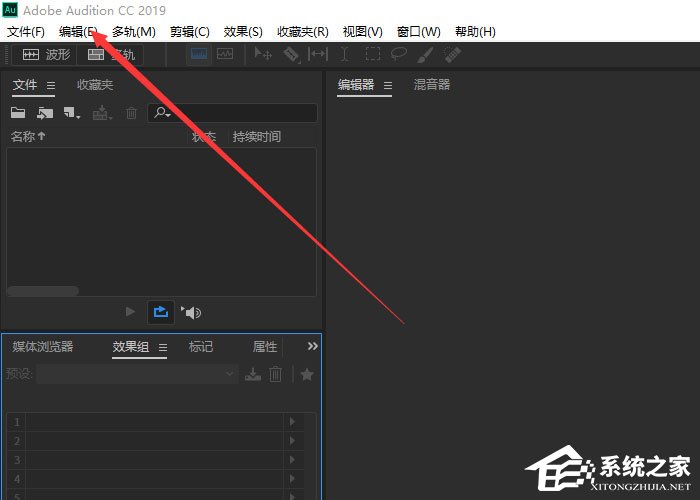Image resolution: width=700 pixels, height=500 pixels.
Task: Switch to the 编辑器 panel tab
Action: (355, 85)
